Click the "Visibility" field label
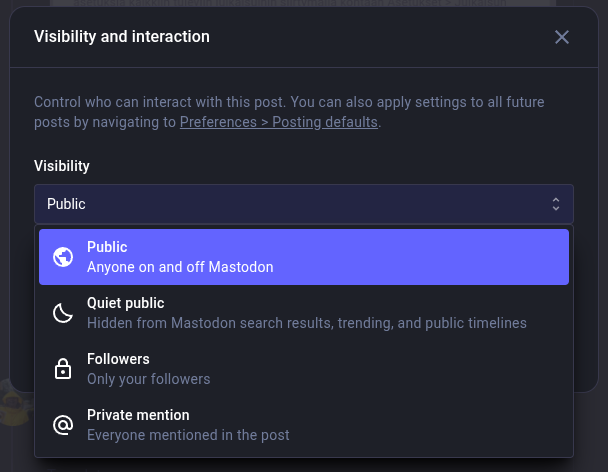Image resolution: width=608 pixels, height=472 pixels. [62, 166]
